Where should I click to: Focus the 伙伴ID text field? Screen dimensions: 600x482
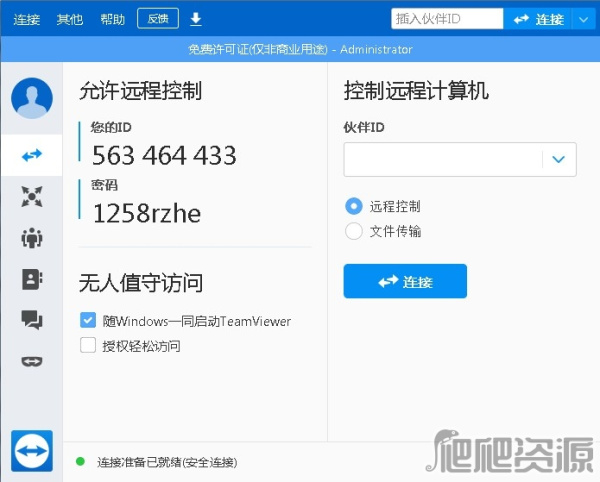443,159
